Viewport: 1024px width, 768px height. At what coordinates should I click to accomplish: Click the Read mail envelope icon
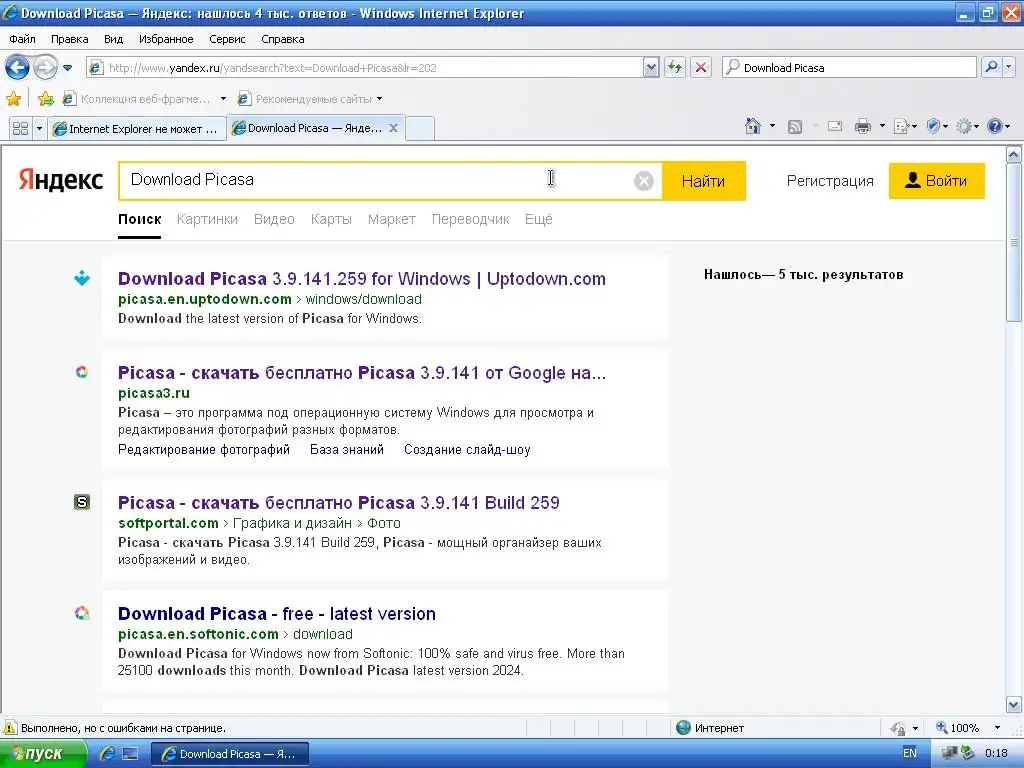[835, 126]
